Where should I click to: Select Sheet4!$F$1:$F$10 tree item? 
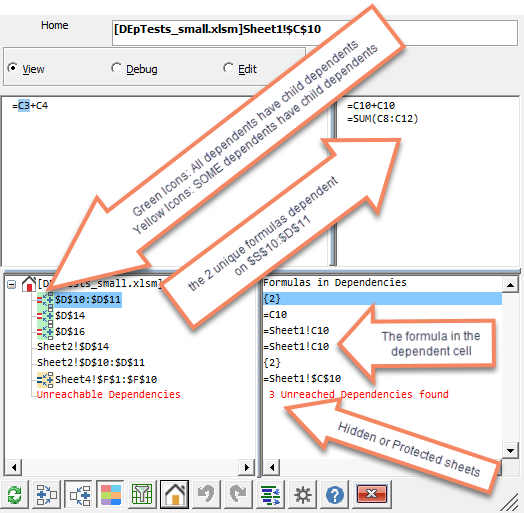click(x=106, y=379)
